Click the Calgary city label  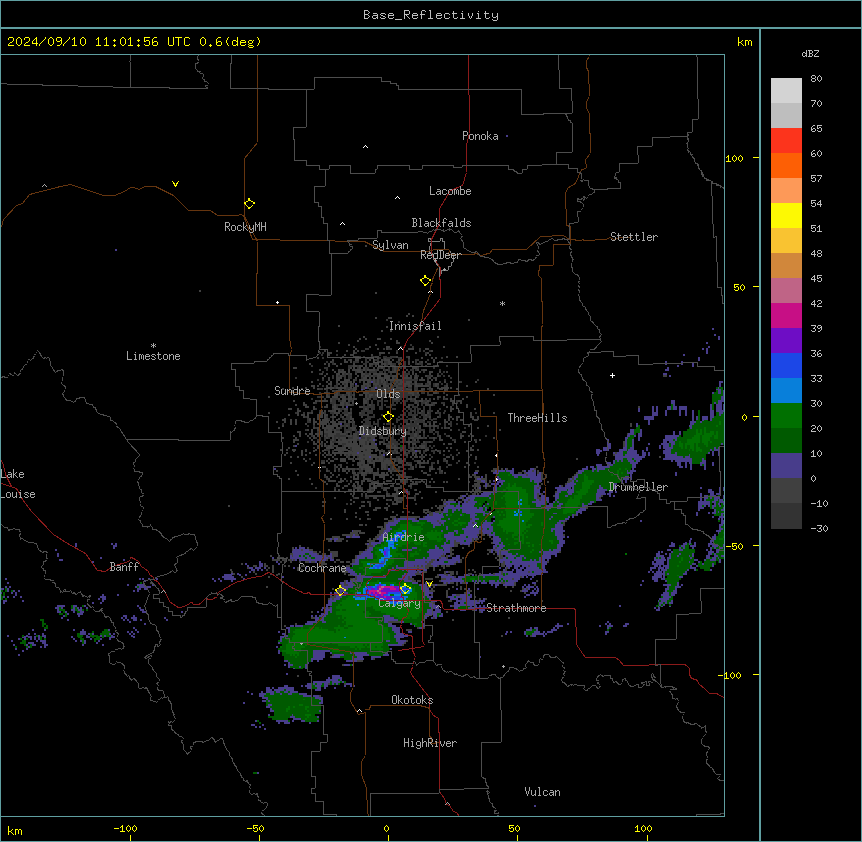pos(399,603)
